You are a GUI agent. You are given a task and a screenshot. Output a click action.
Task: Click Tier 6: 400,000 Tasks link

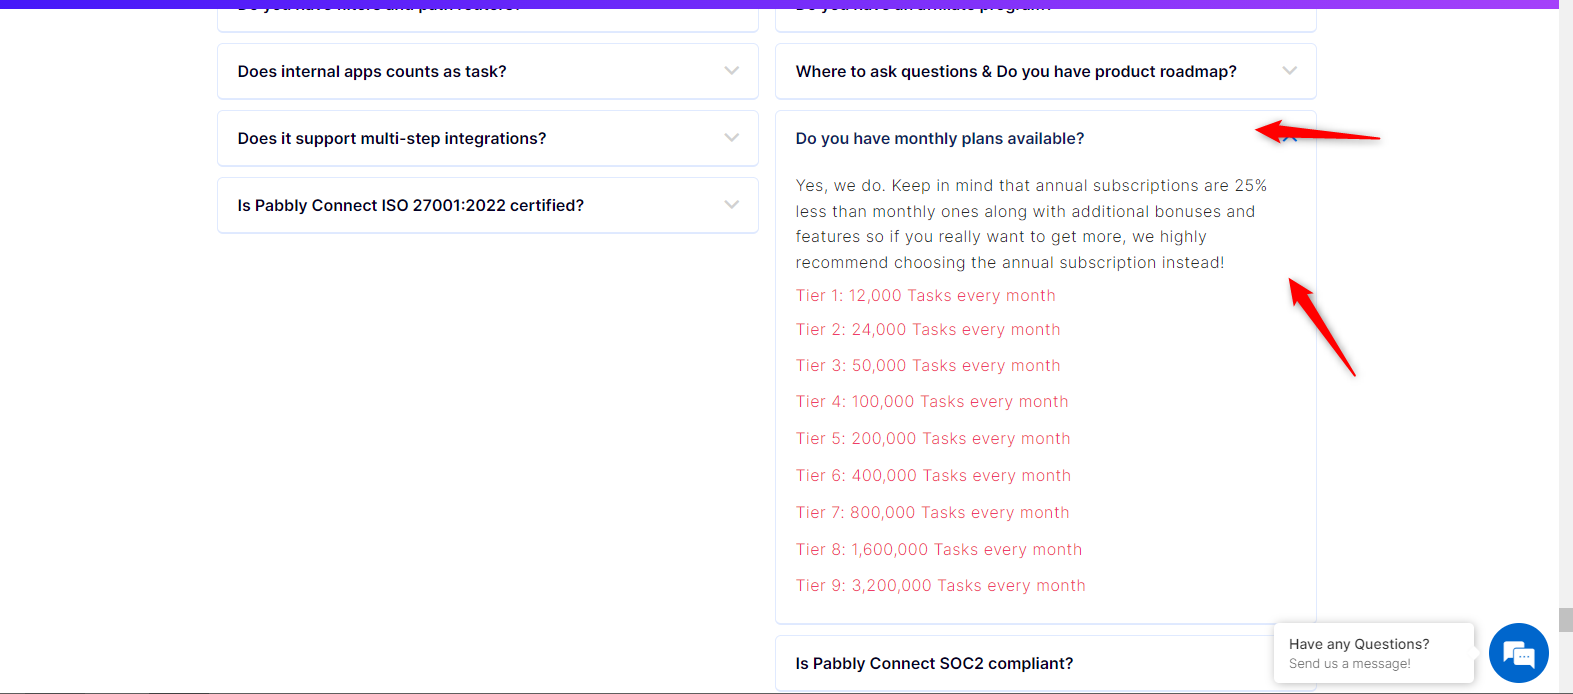(933, 476)
